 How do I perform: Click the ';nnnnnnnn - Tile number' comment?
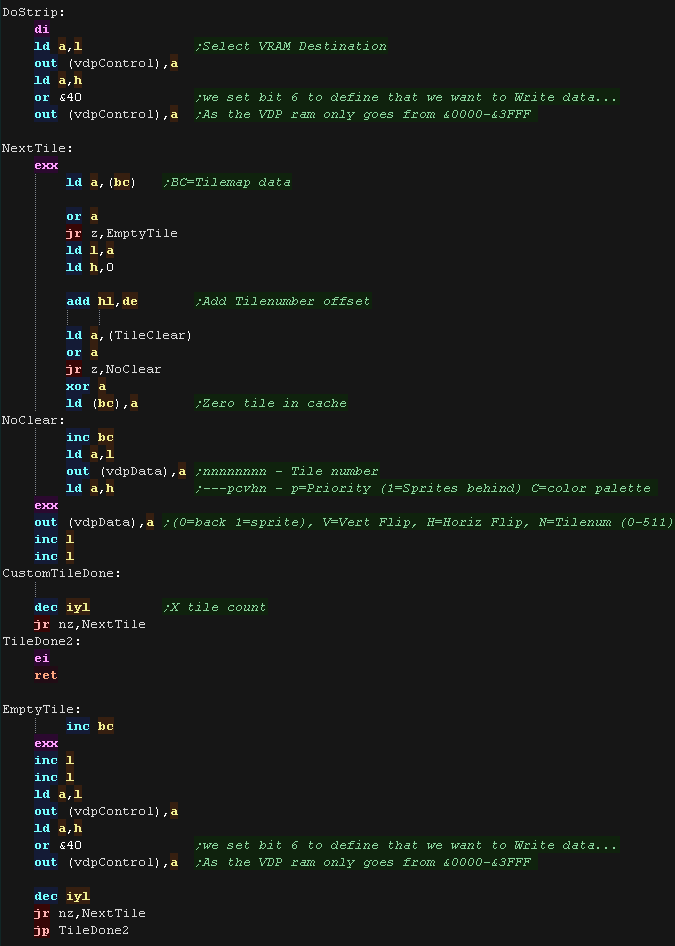[287, 471]
